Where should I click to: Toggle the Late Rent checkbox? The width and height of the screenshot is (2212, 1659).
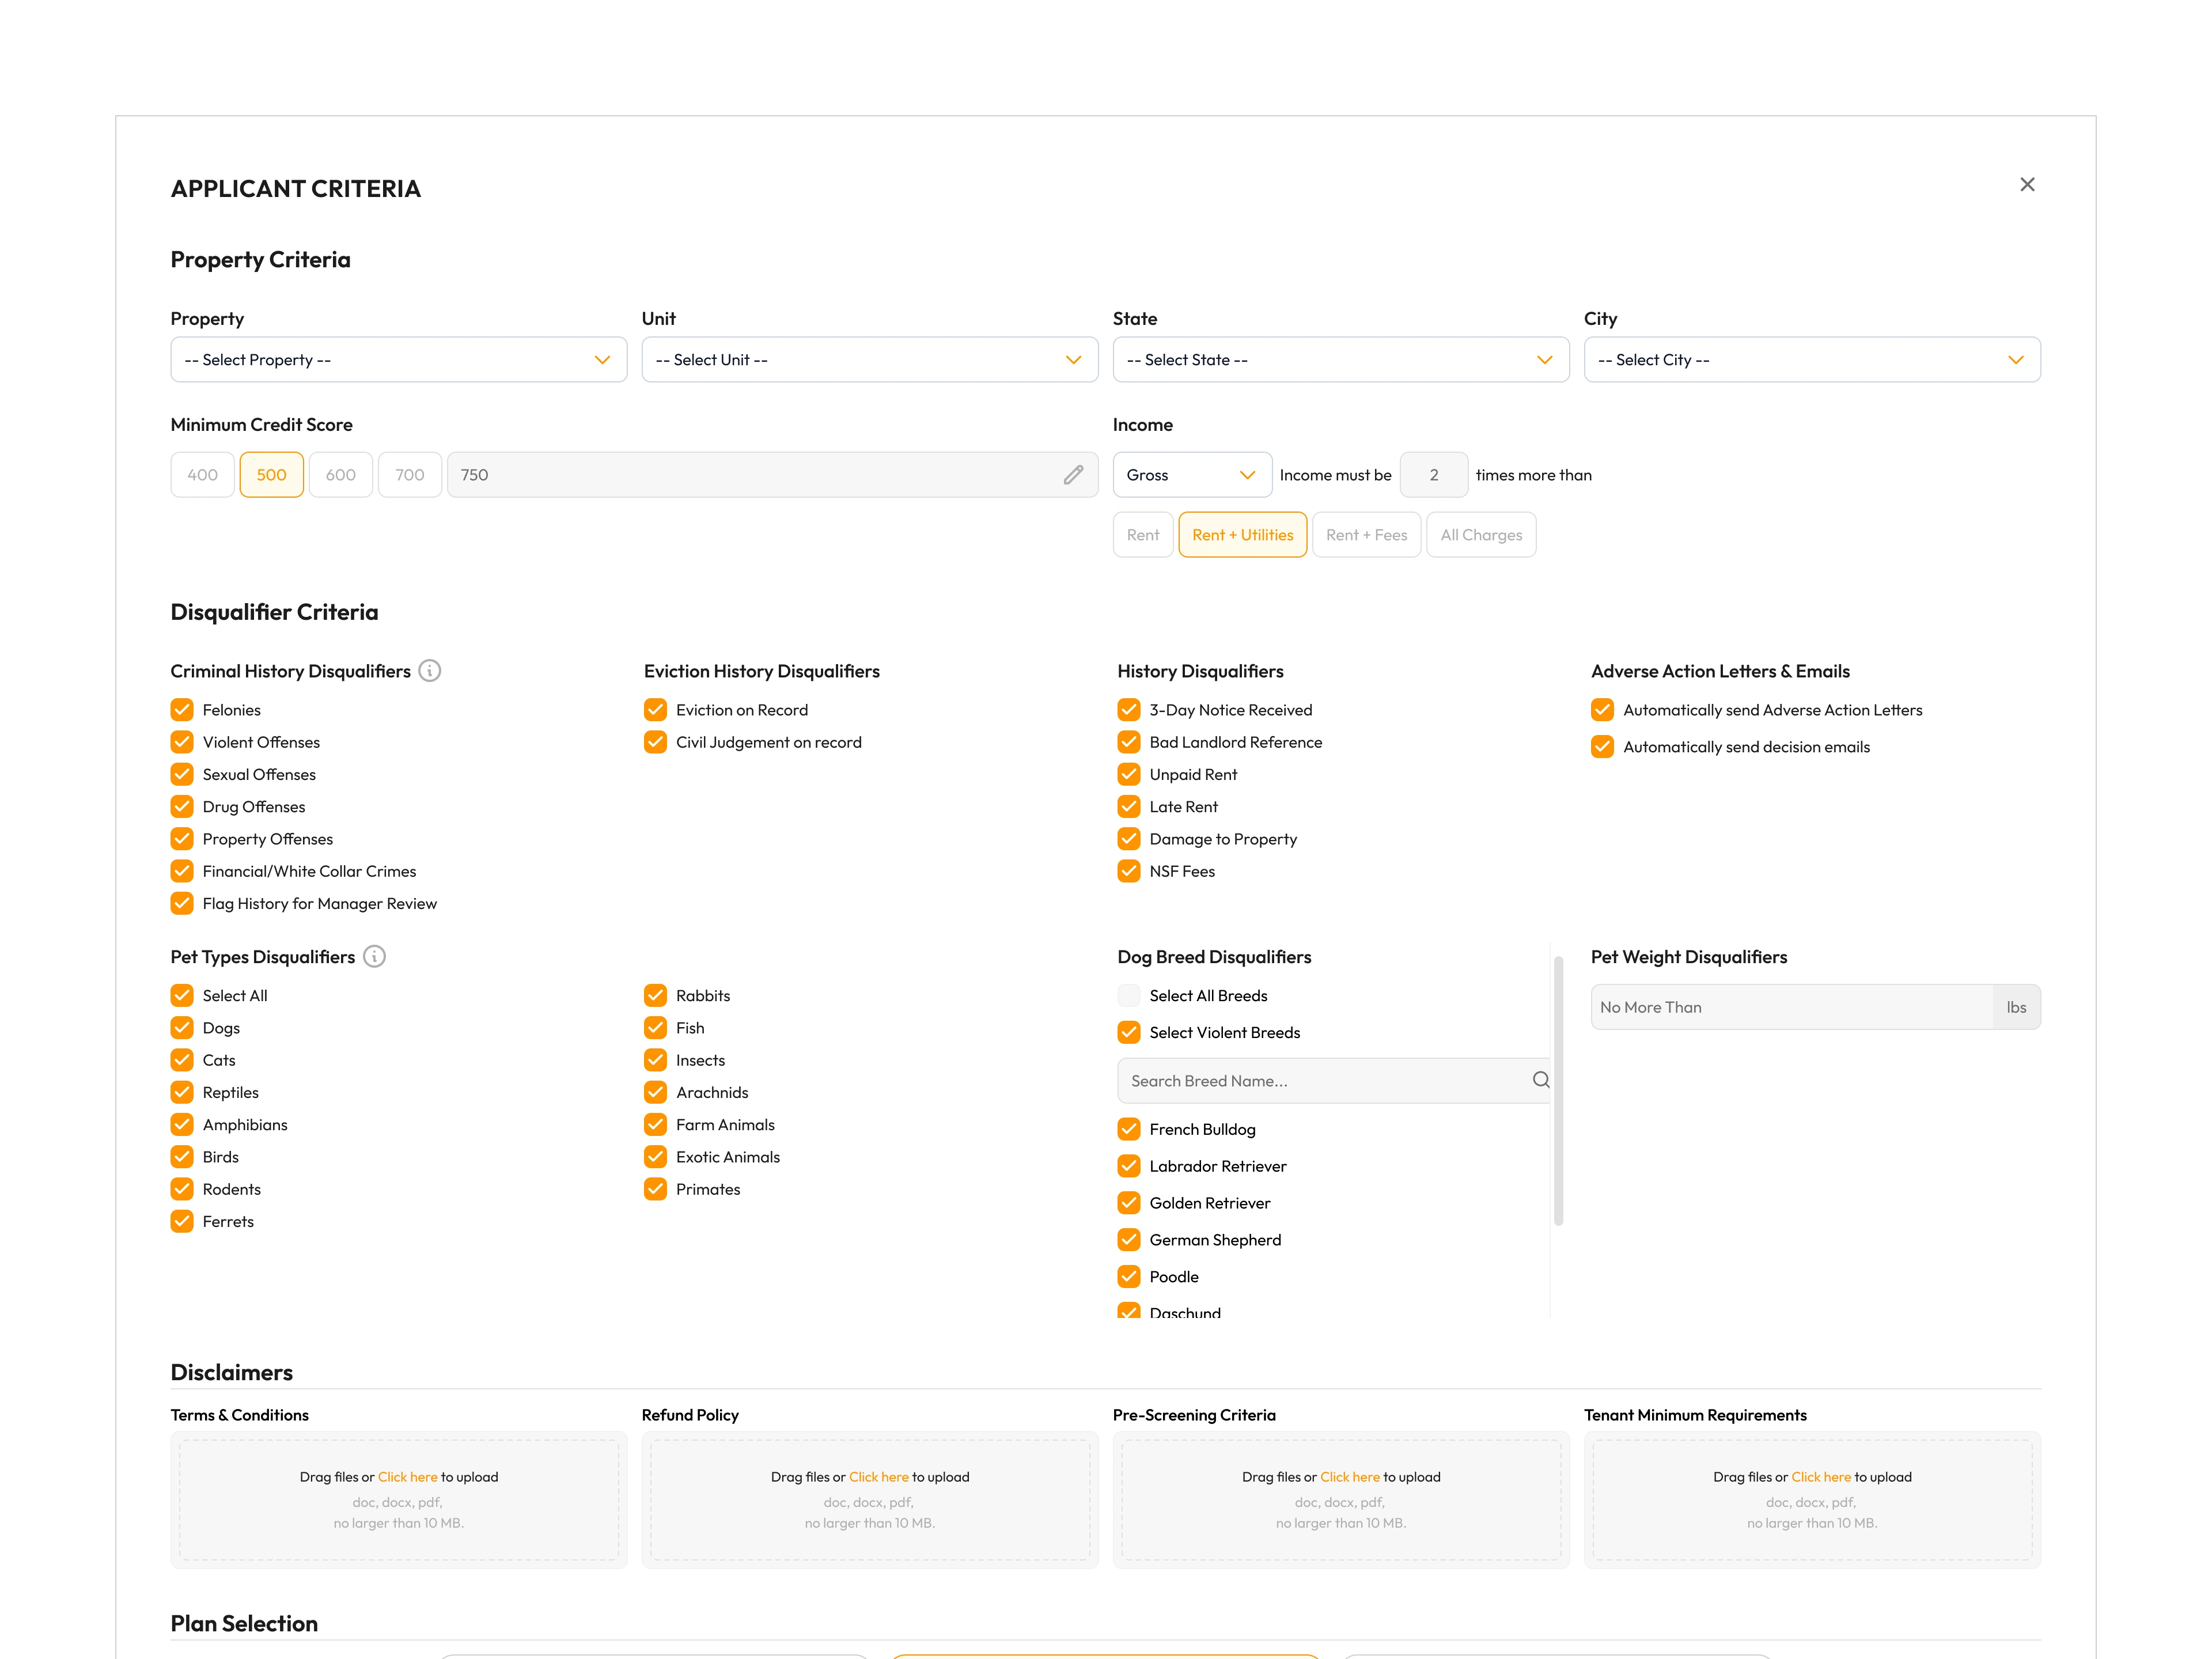[1129, 806]
